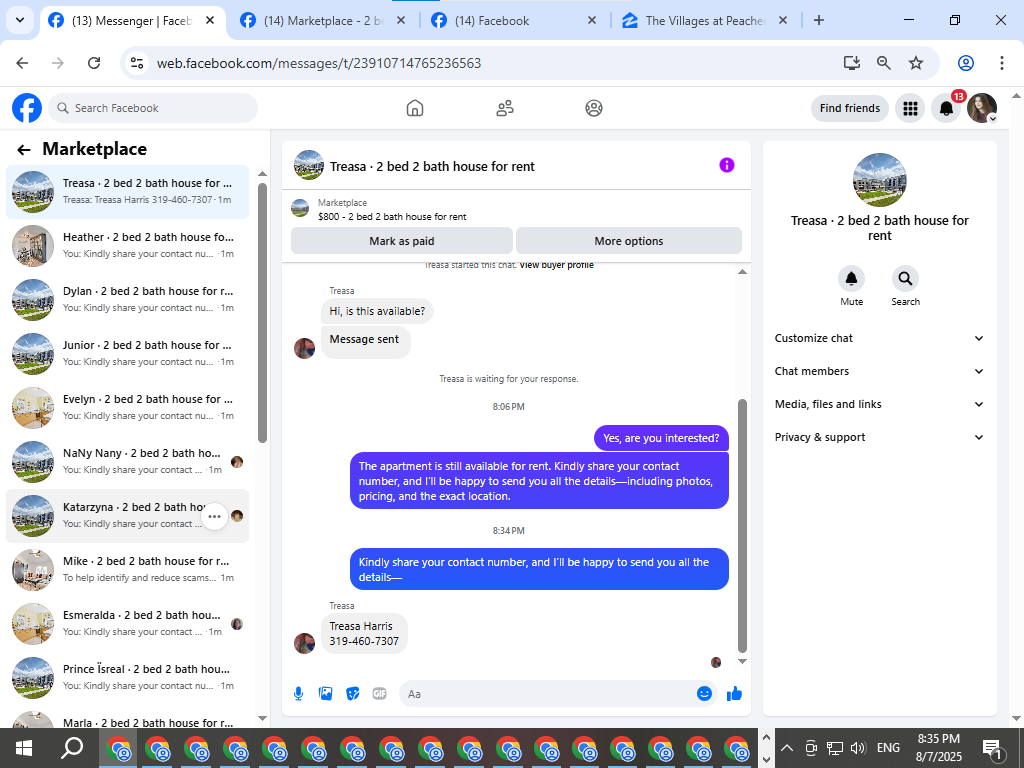Open the emoji picker in message box
This screenshot has width=1024, height=768.
(x=704, y=694)
